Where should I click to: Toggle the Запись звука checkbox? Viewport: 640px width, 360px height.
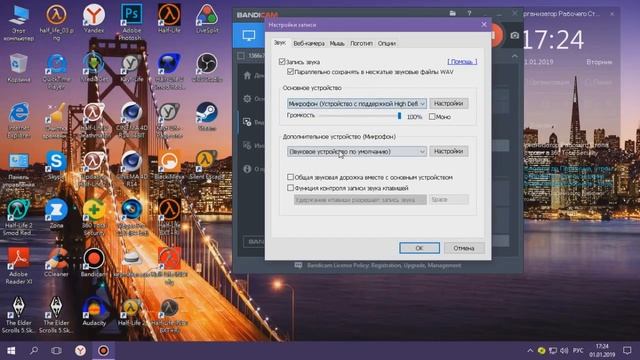[282, 62]
